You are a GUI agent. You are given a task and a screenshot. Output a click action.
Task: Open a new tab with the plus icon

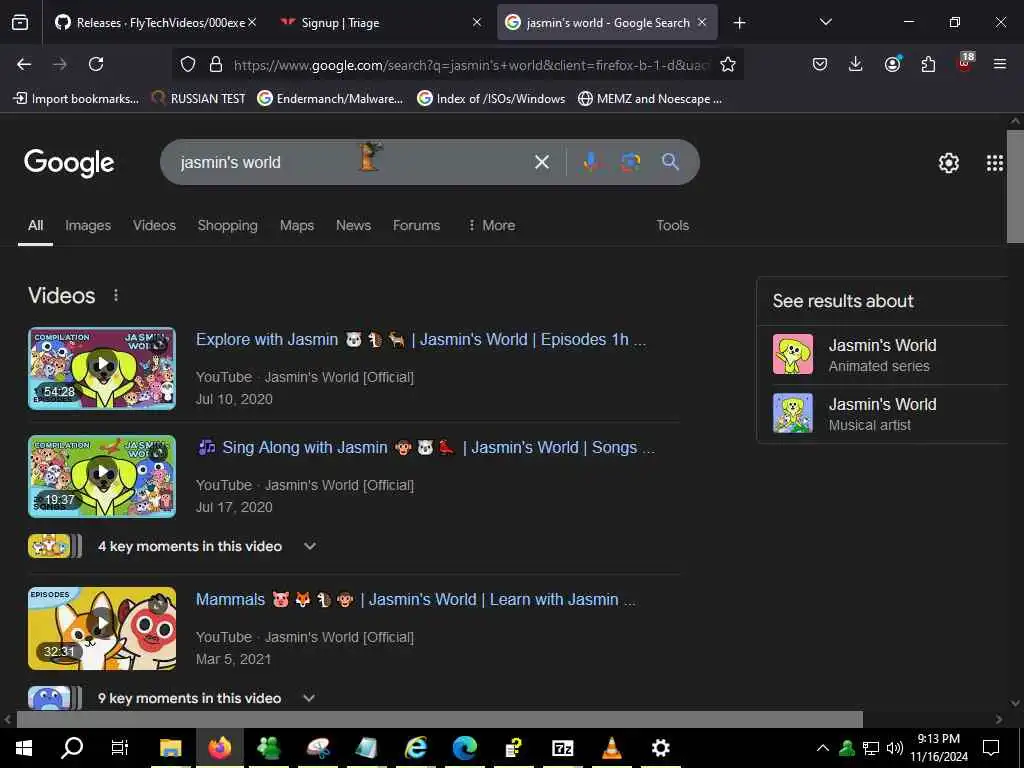click(x=739, y=23)
